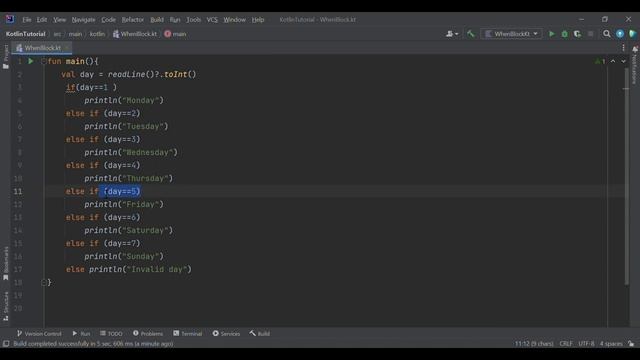Open the Structure tool window sidebar button
Viewport: 640px width, 360px height.
6,306
